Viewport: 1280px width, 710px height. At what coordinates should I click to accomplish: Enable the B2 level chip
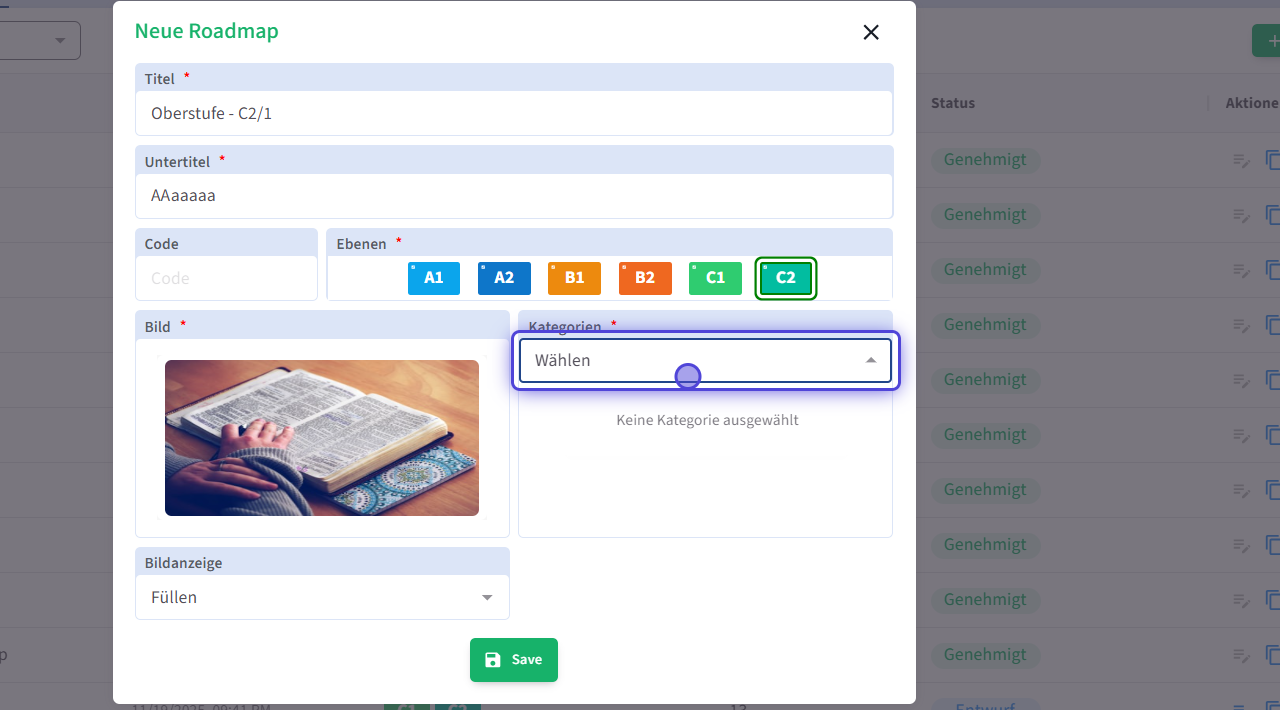tap(645, 278)
